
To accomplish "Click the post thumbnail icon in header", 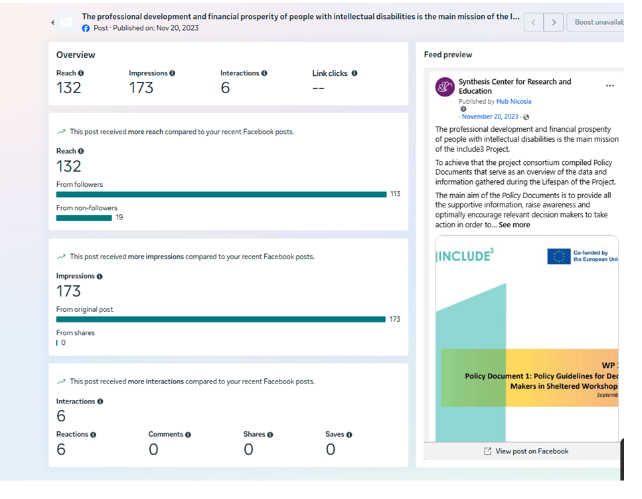I will [66, 22].
